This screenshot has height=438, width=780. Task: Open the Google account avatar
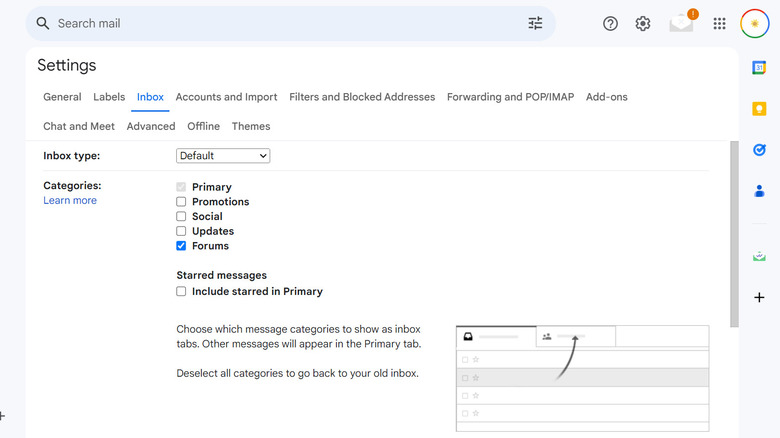pyautogui.click(x=754, y=23)
